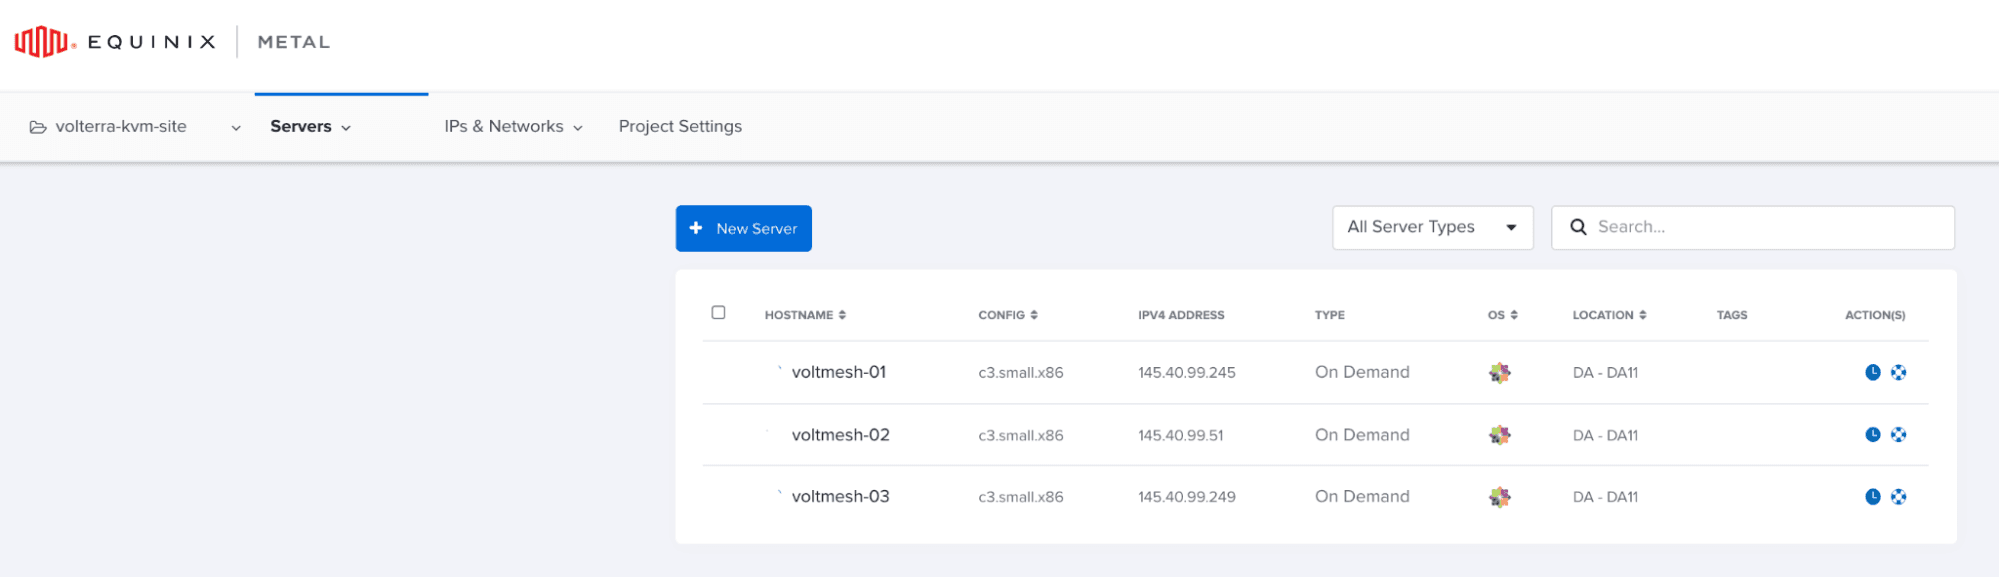1999x577 pixels.
Task: Focus the Search servers field
Action: [1752, 227]
